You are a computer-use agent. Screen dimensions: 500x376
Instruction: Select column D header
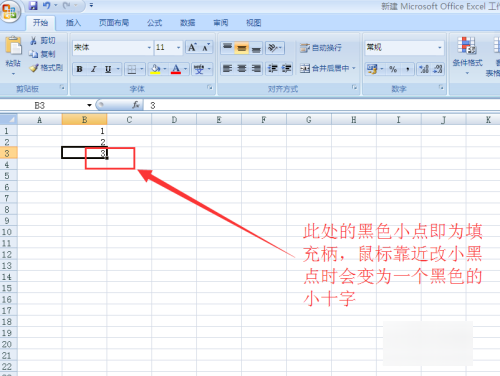[x=174, y=120]
